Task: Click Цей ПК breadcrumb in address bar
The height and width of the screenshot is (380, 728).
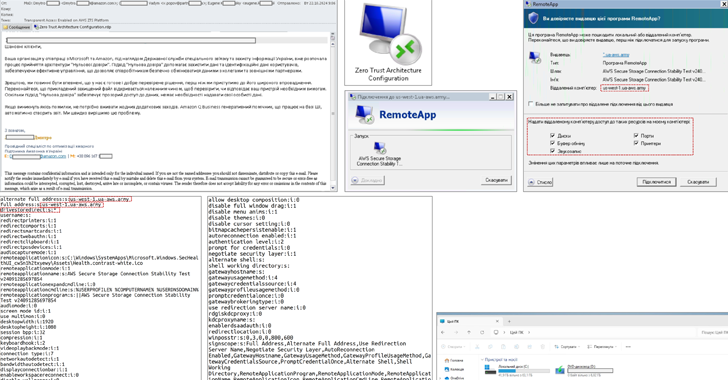Action: 516,333
